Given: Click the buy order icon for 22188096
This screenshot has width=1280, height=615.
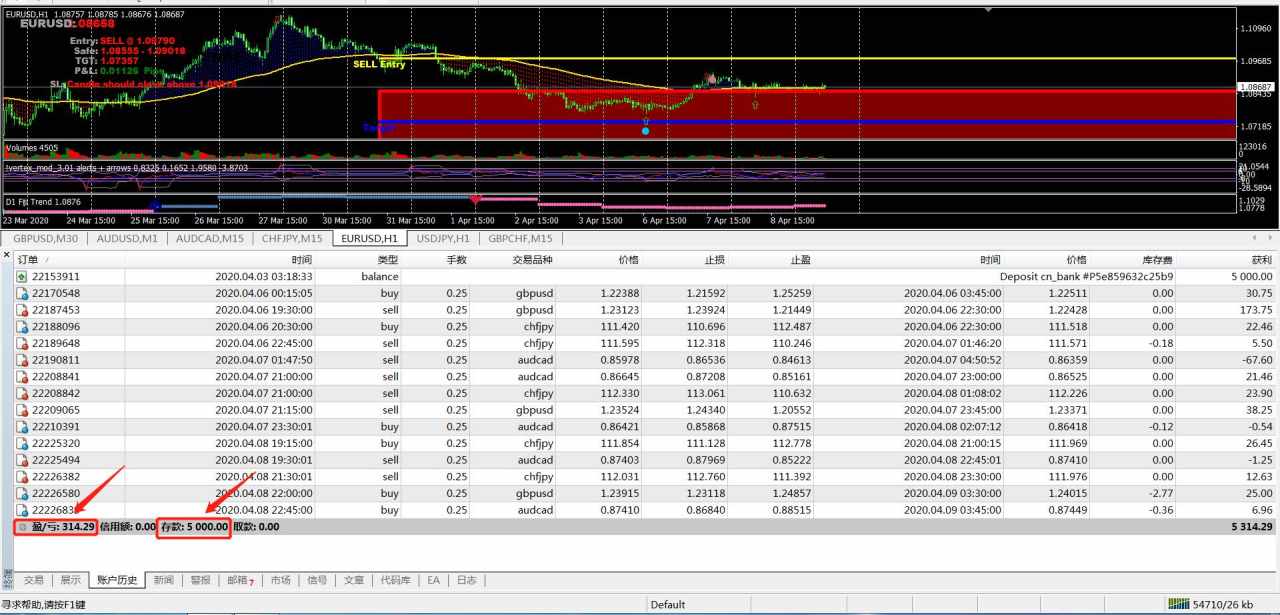Looking at the screenshot, I should pos(22,327).
